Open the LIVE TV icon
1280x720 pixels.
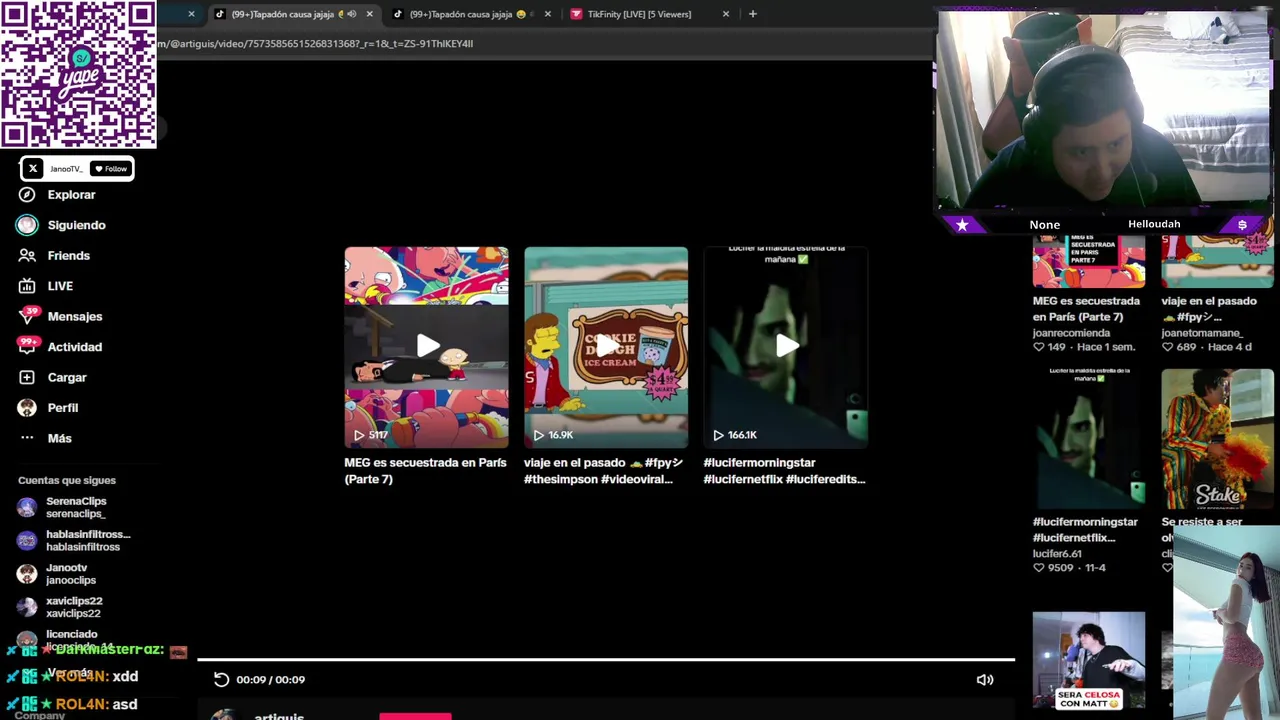pyautogui.click(x=27, y=286)
